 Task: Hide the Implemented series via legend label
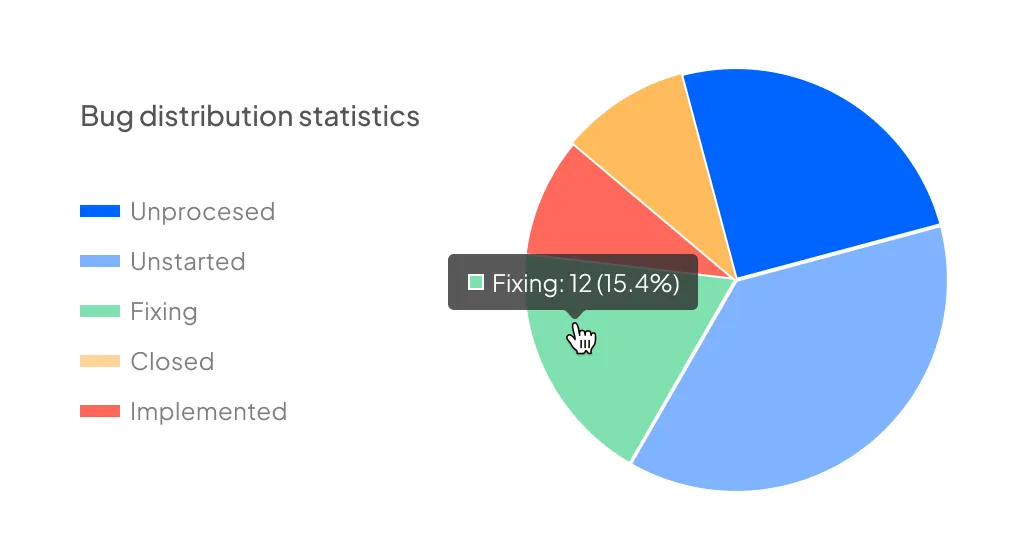pyautogui.click(x=208, y=412)
